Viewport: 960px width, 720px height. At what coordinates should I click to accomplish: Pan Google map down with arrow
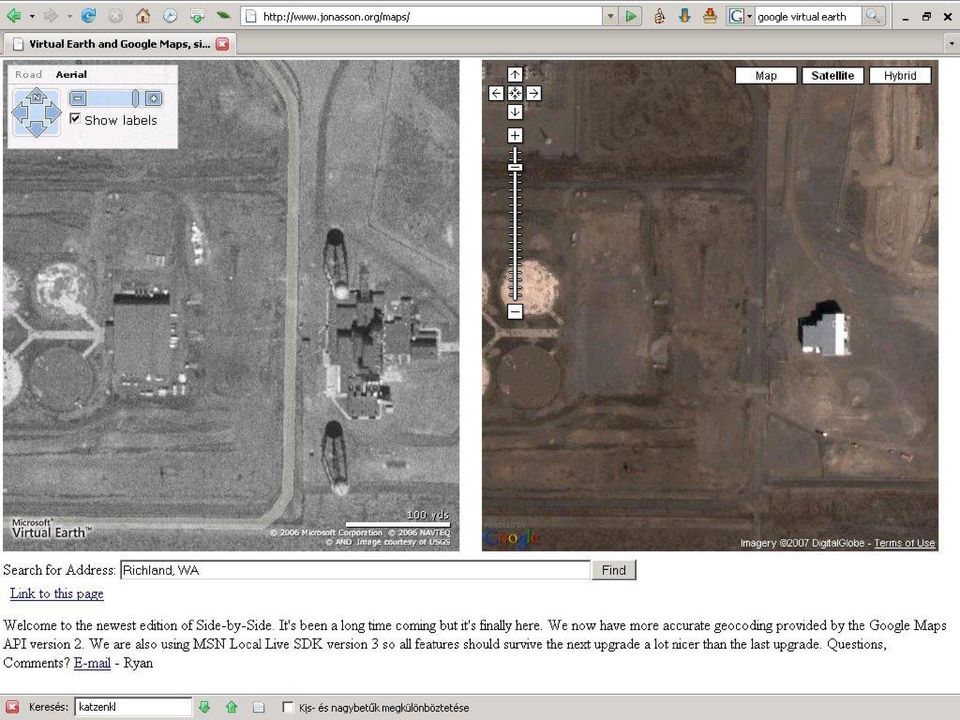pos(515,112)
